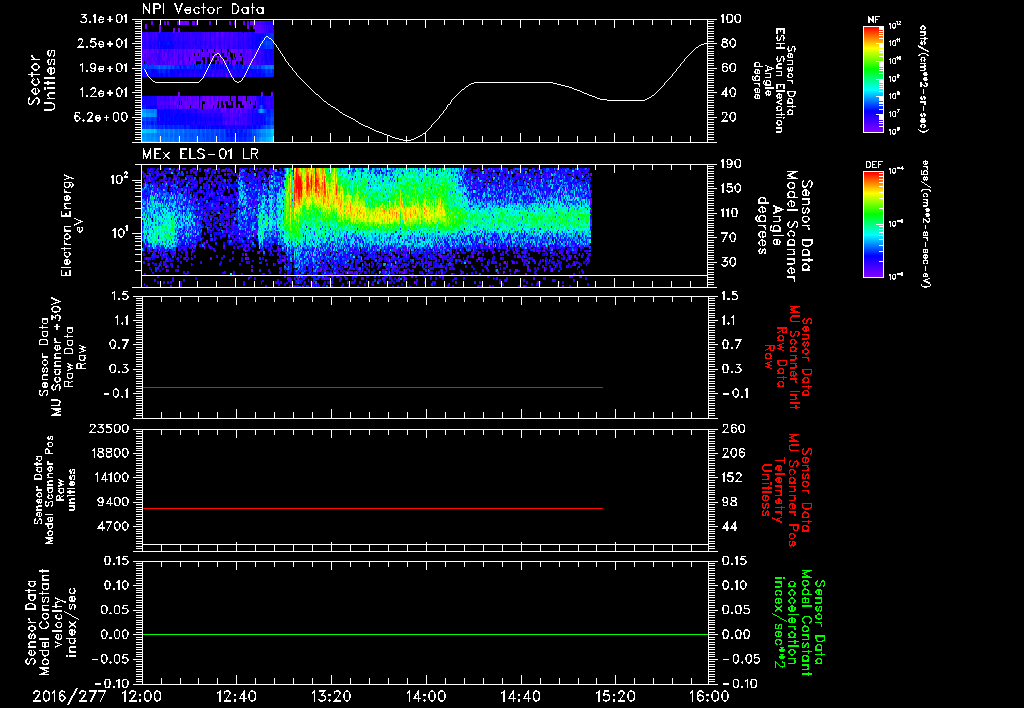Image resolution: width=1024 pixels, height=708 pixels.
Task: Click the 'MU Scanner +30V Raw Data' axis label
Action: point(62,357)
